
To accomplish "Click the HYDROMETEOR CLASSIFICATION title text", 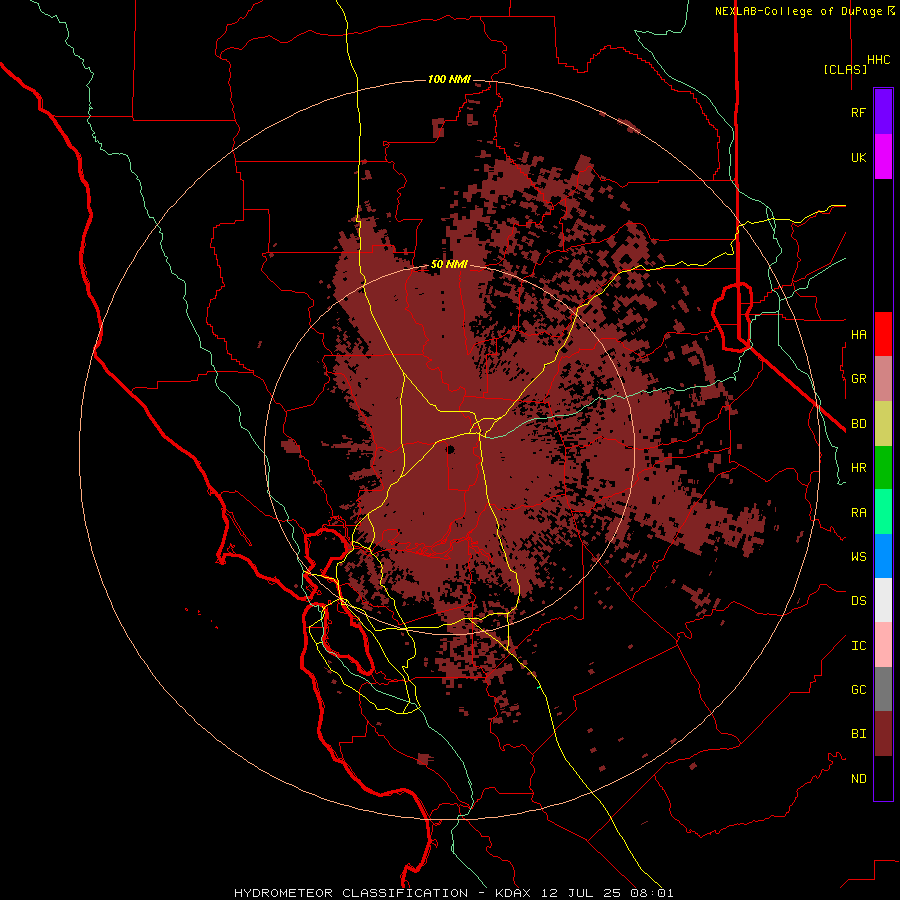I will 351,893.
